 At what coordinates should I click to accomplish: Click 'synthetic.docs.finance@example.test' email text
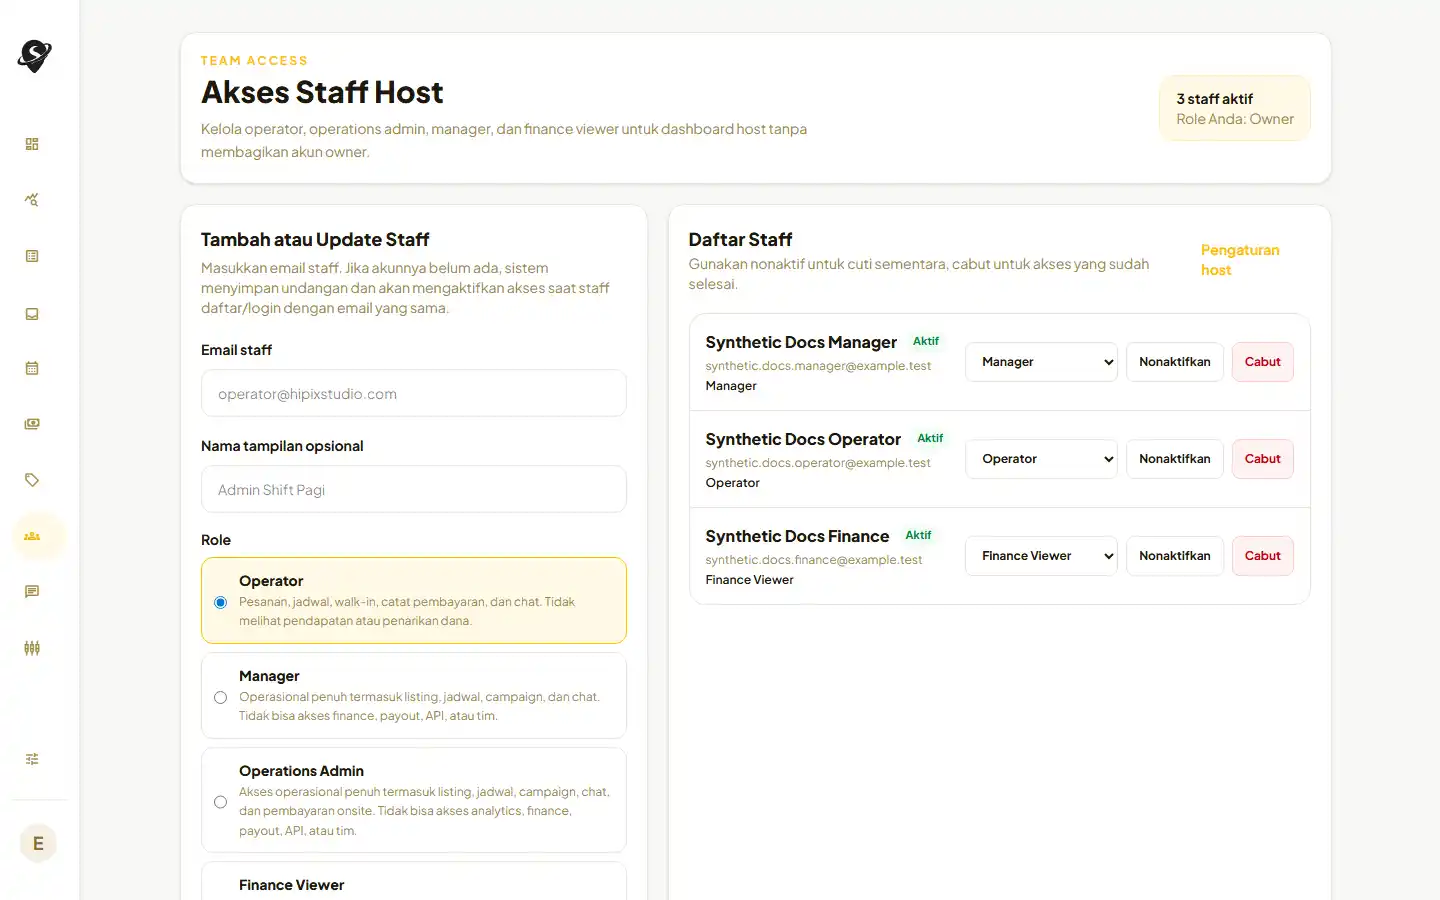tap(814, 560)
